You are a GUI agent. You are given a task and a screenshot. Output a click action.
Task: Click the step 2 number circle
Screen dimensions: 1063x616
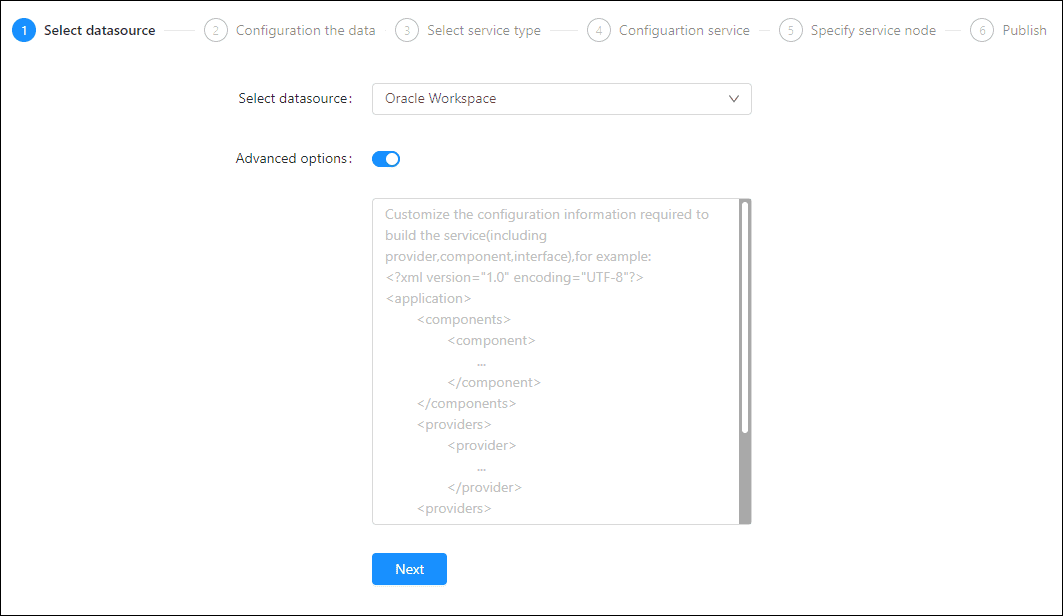click(215, 30)
